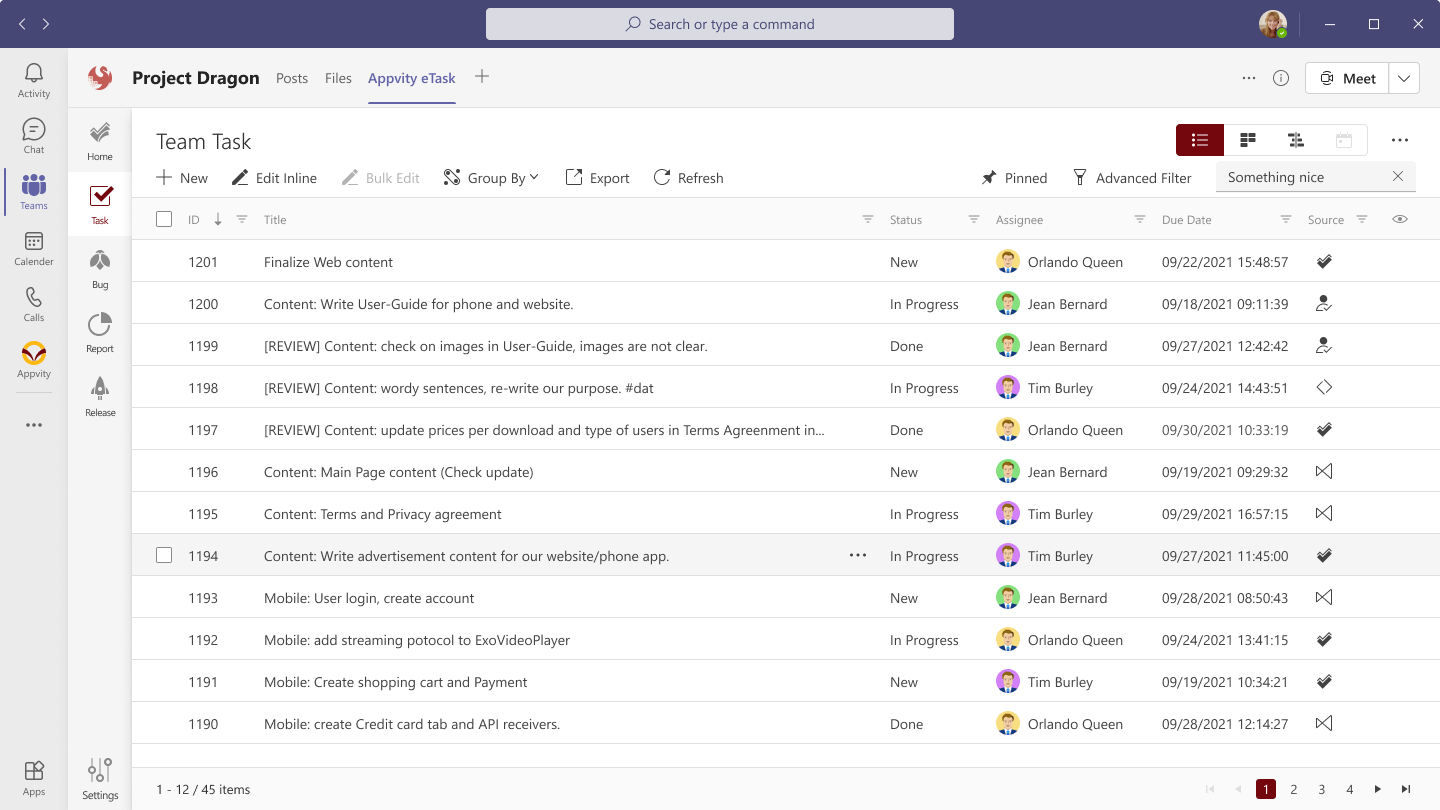Select the Report section in the eTask sidebar
The width and height of the screenshot is (1440, 810).
click(99, 332)
